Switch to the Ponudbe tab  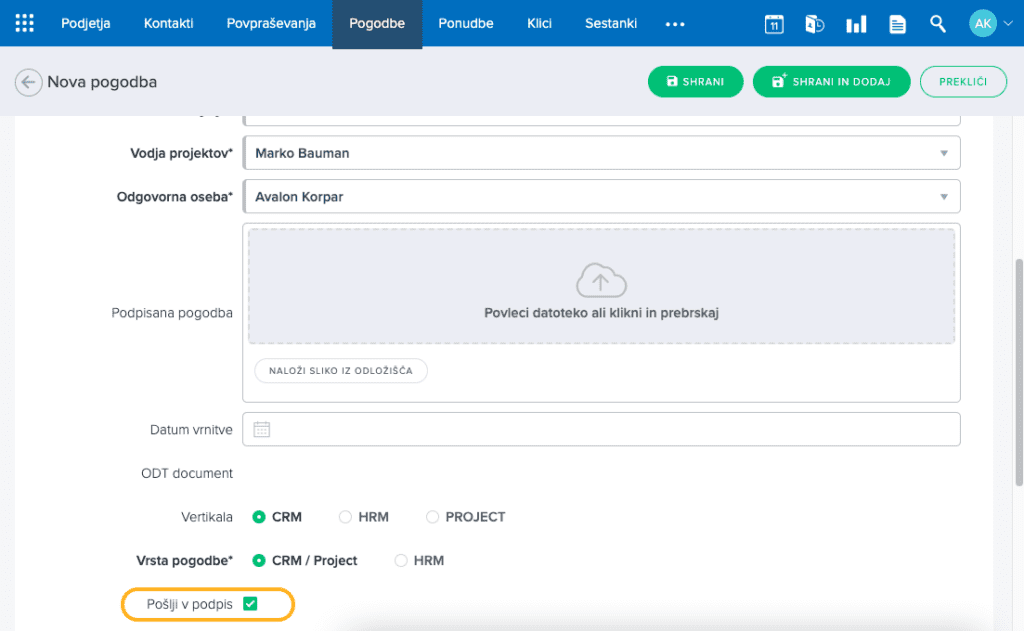[x=465, y=24]
